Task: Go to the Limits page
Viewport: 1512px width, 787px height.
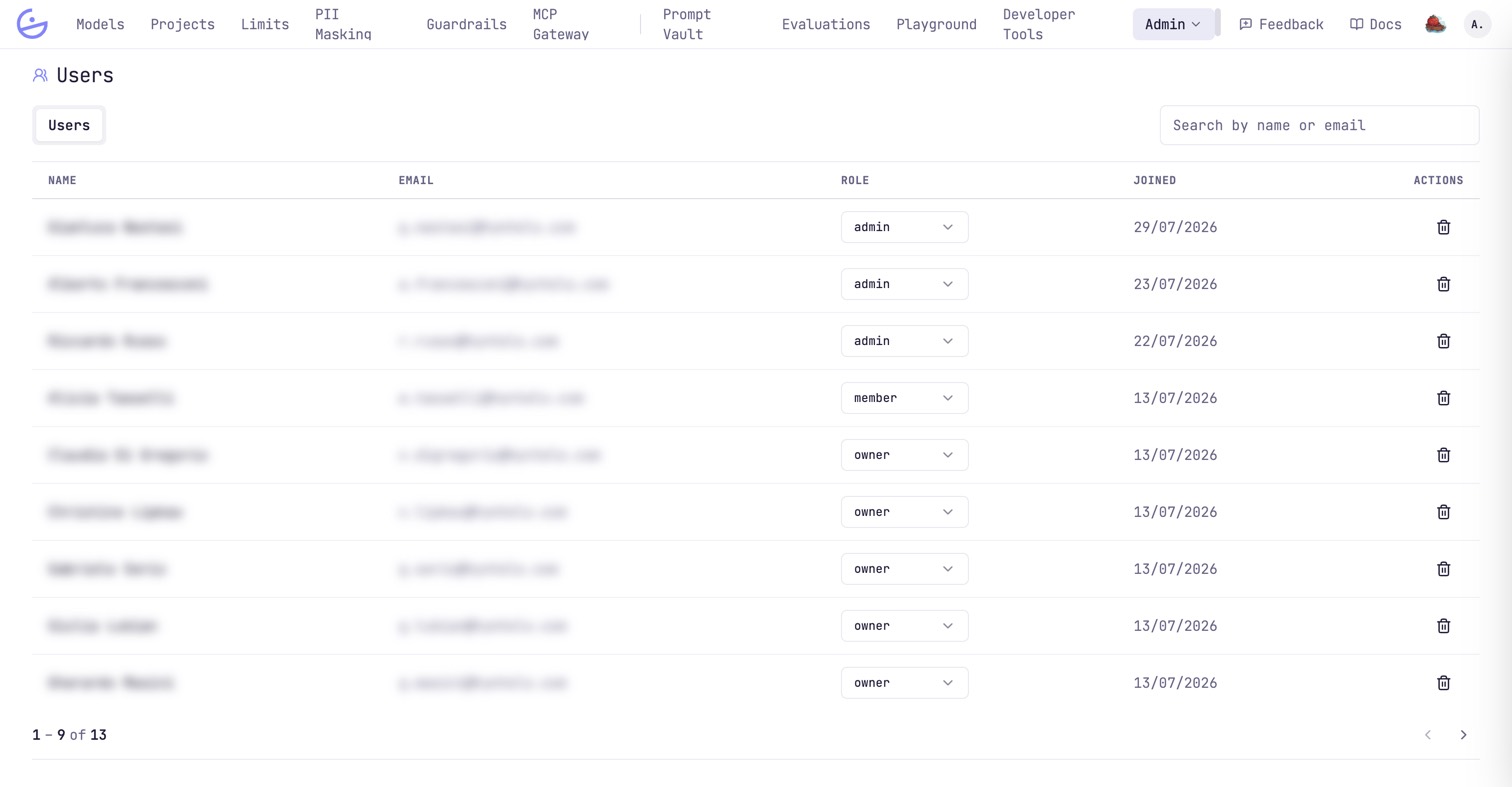Action: coord(265,24)
